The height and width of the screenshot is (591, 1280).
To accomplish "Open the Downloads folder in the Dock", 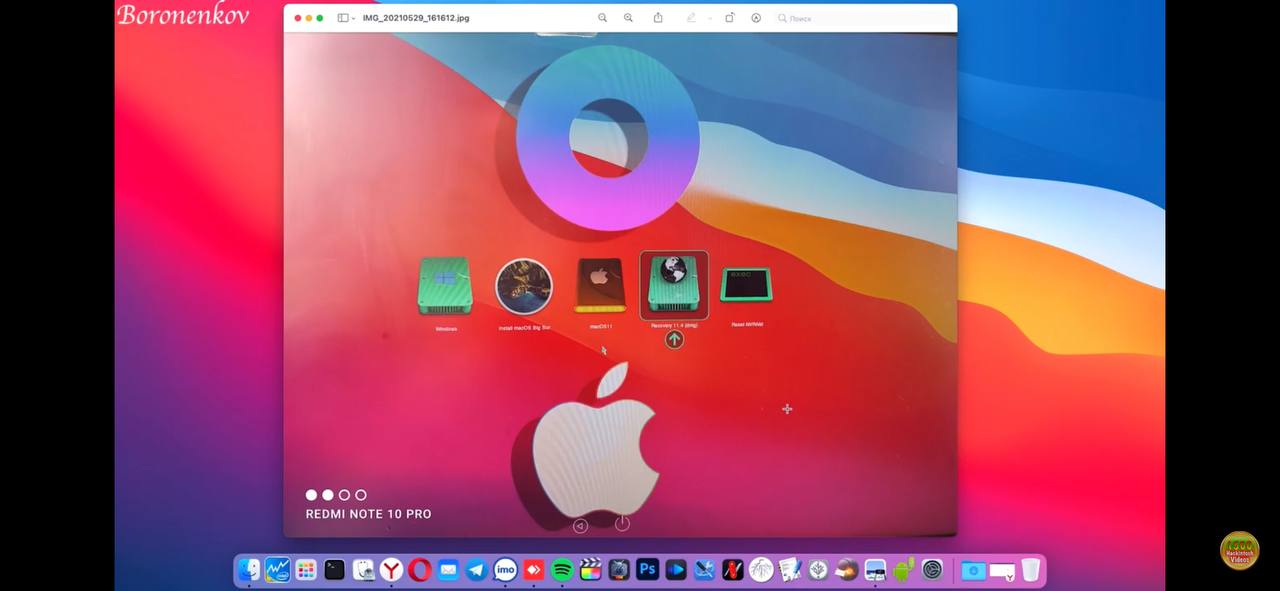I will pyautogui.click(x=973, y=570).
